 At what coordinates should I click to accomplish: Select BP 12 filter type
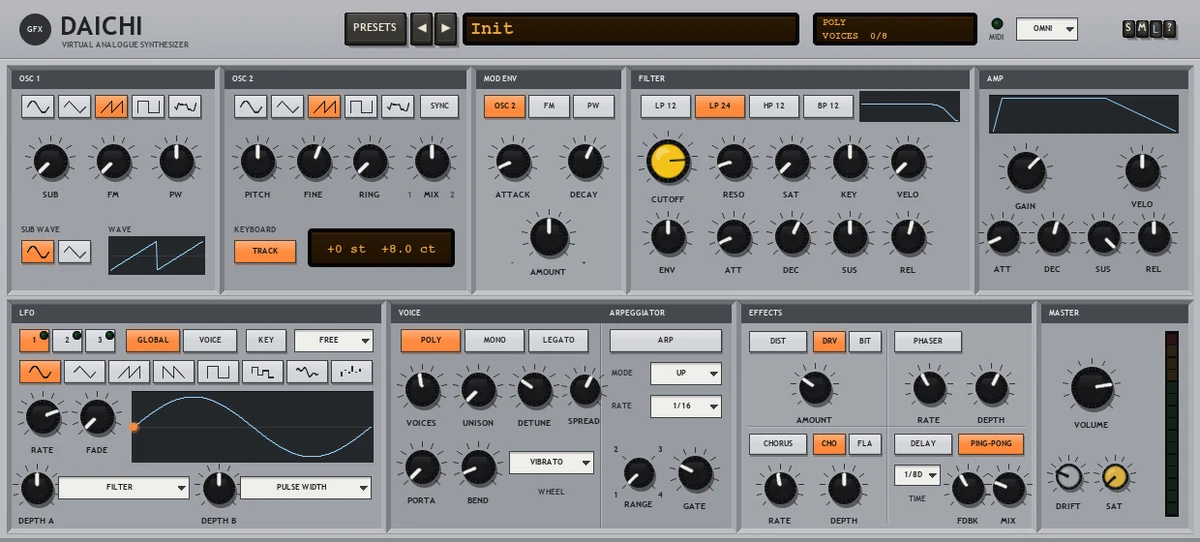[828, 106]
